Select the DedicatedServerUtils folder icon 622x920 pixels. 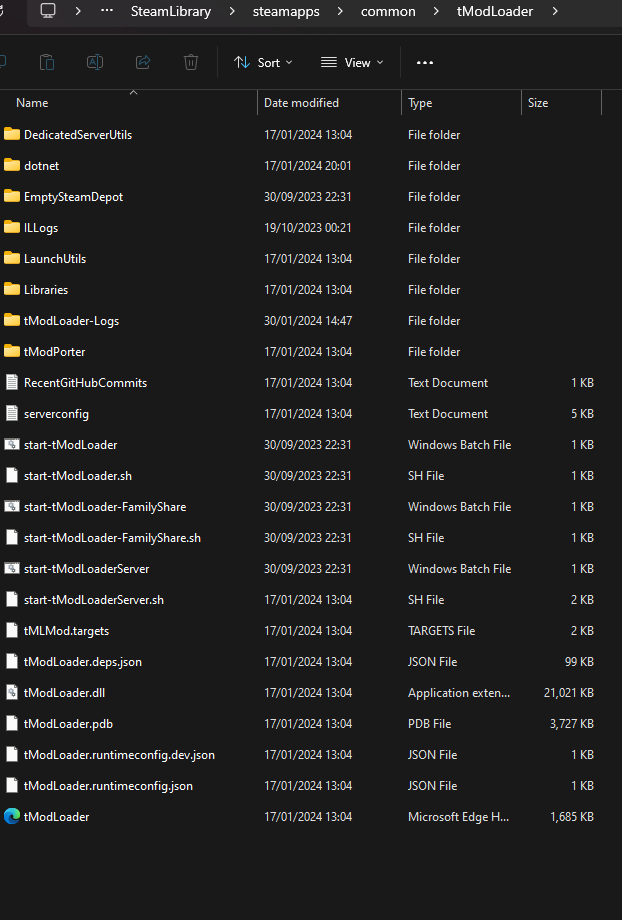[12, 134]
